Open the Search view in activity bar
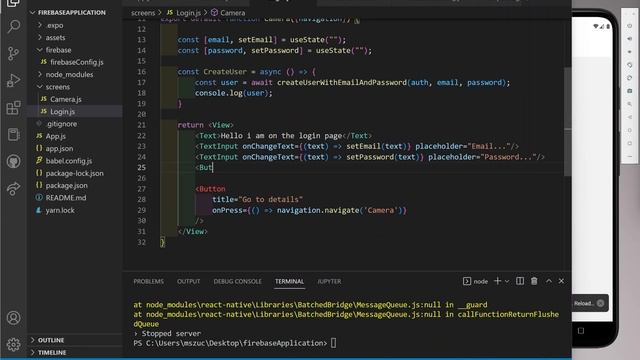The width and height of the screenshot is (640, 360). point(13,27)
